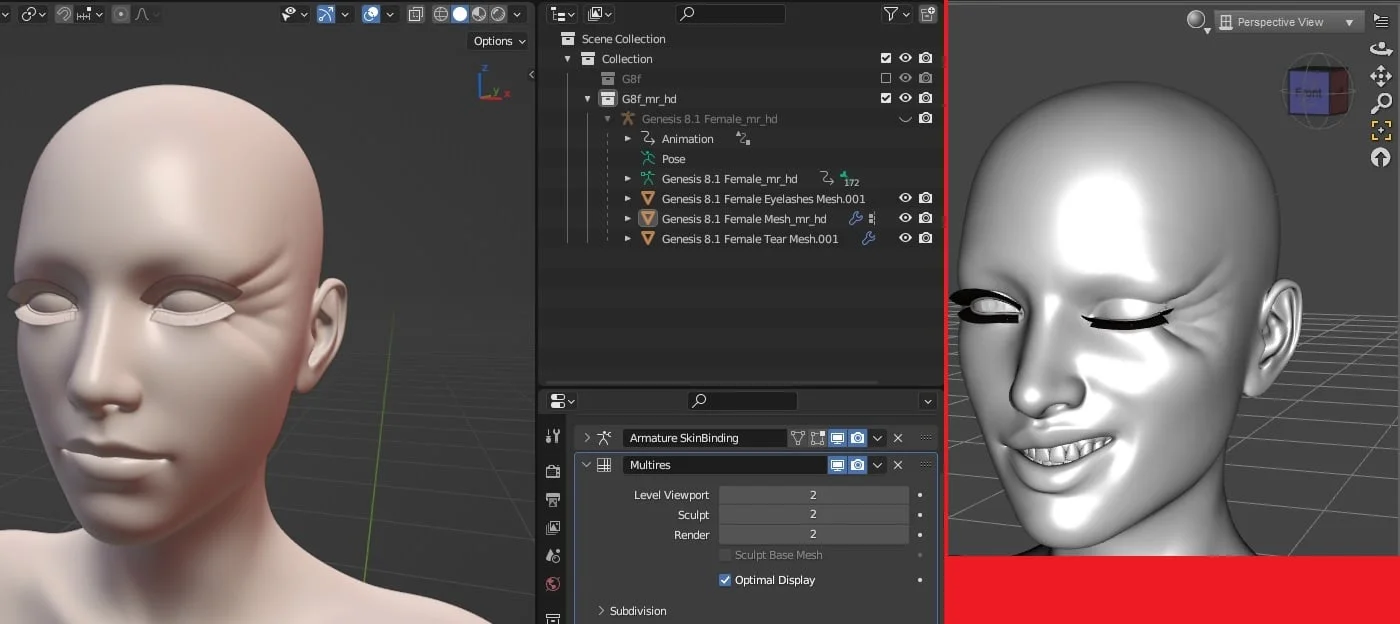Click the wrench icon beside Genesis Tear Mesh.001
1400x624 pixels.
[x=869, y=237]
